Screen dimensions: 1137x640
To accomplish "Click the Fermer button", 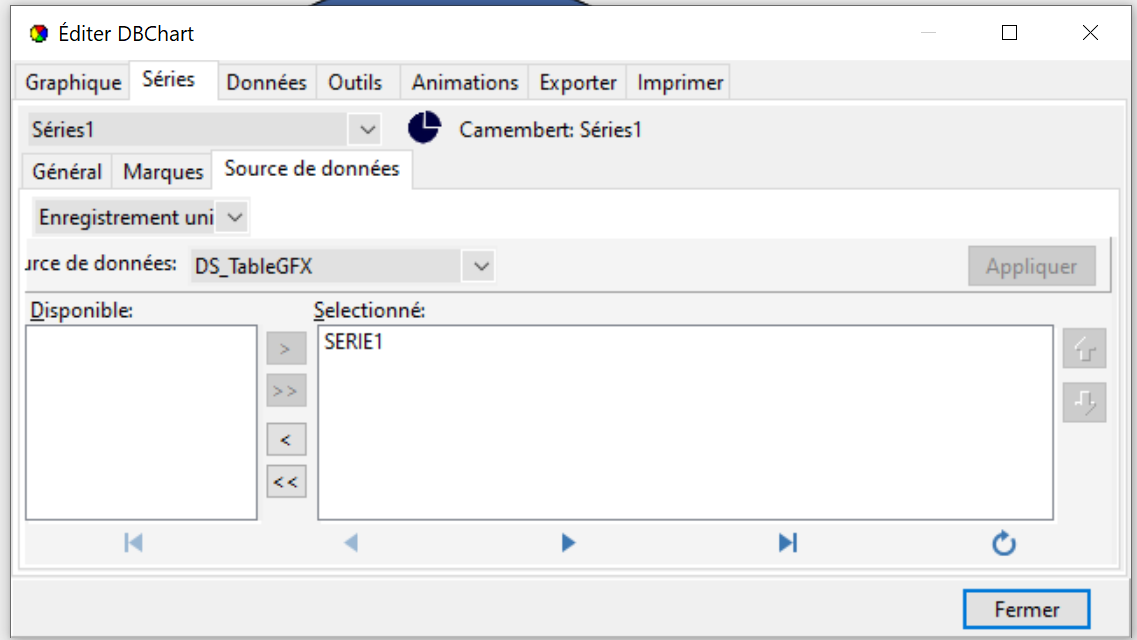I will click(x=1026, y=610).
